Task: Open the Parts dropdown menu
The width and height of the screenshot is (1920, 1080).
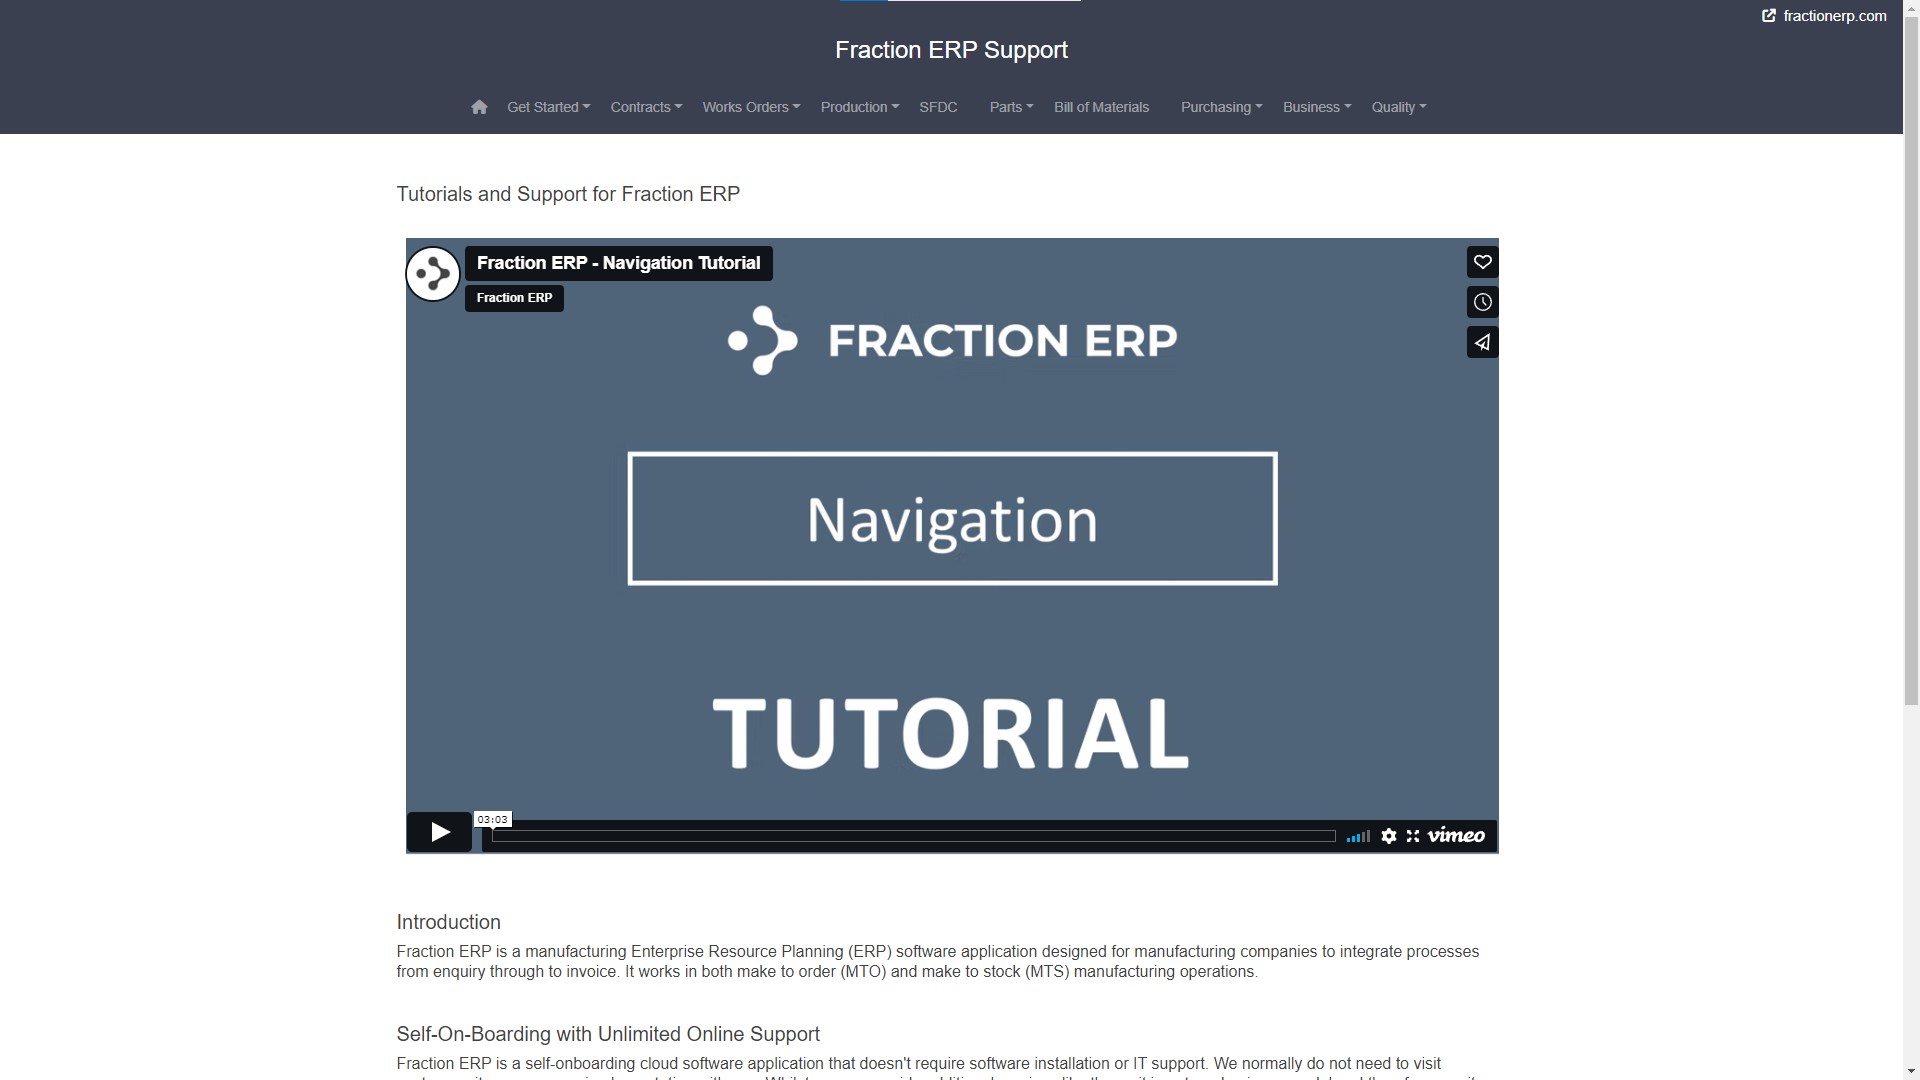Action: [x=1011, y=107]
